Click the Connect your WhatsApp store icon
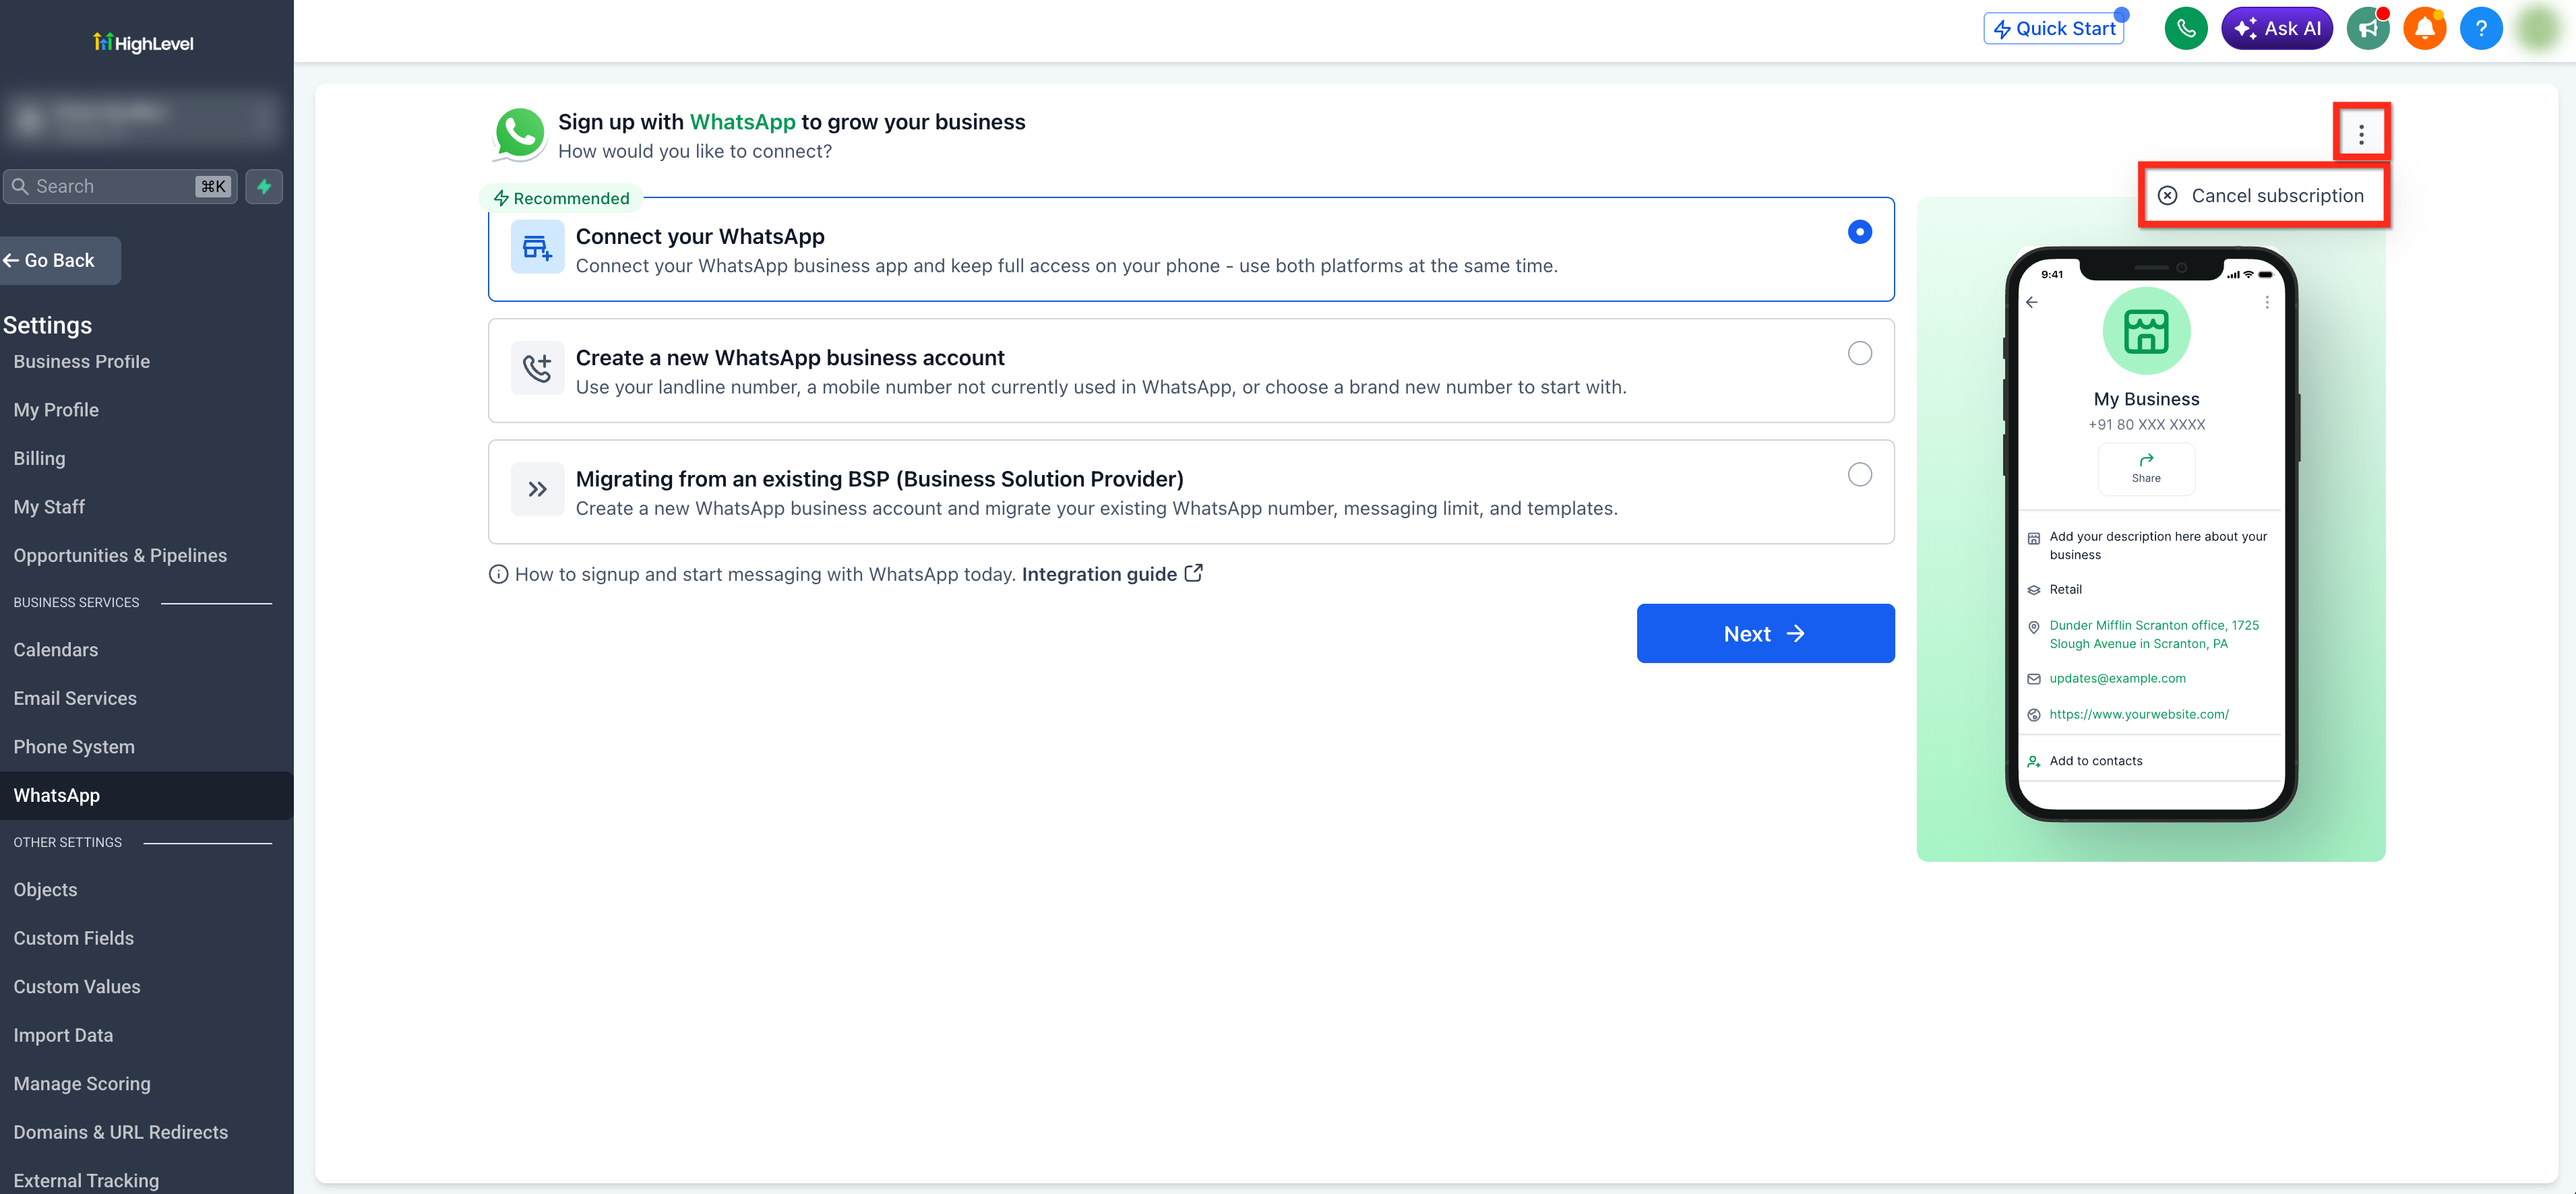Screen dimensions: 2576x1194 point(537,247)
